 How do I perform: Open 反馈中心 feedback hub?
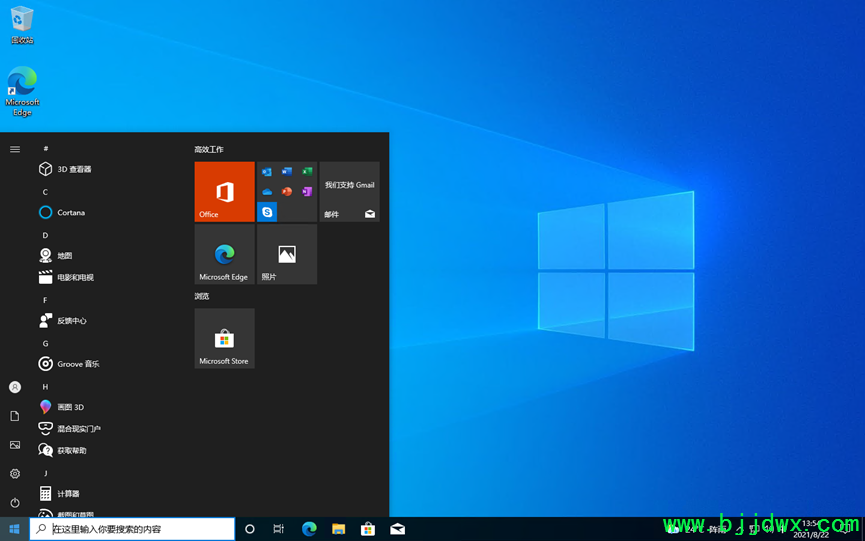click(62, 320)
